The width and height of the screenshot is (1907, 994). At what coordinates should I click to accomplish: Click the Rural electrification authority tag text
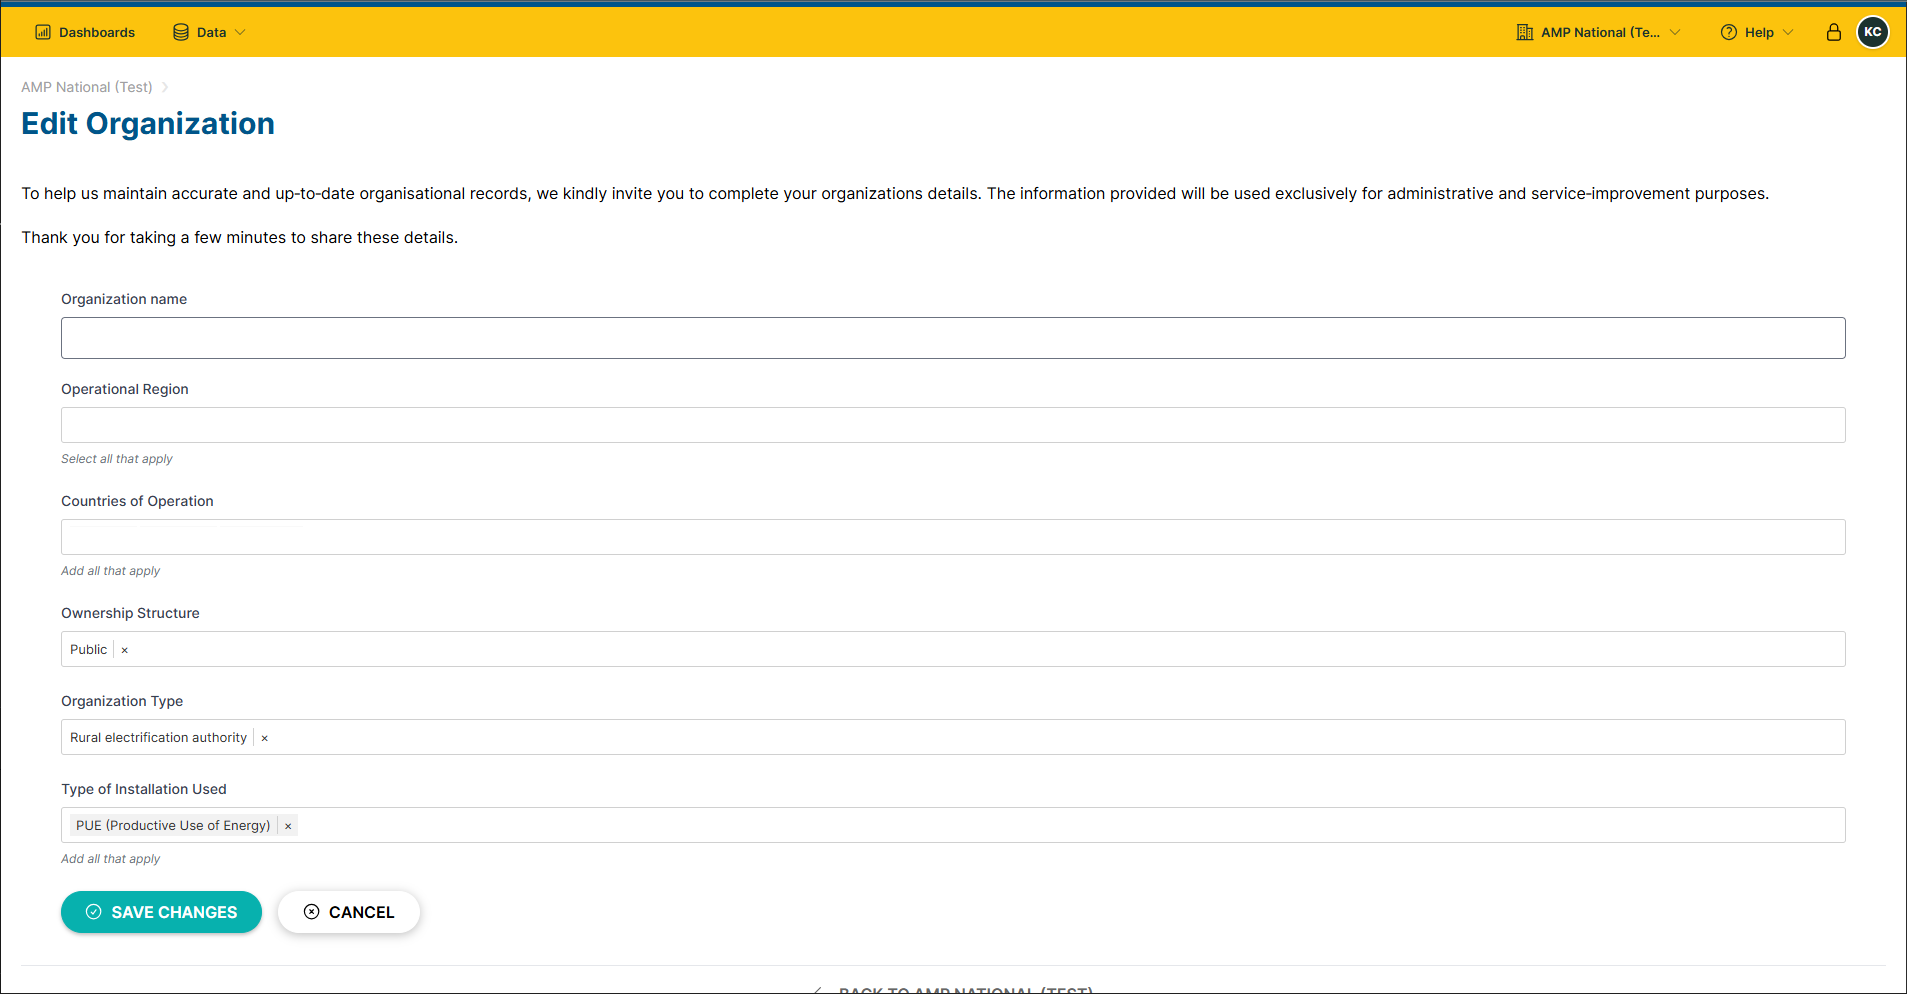click(158, 738)
